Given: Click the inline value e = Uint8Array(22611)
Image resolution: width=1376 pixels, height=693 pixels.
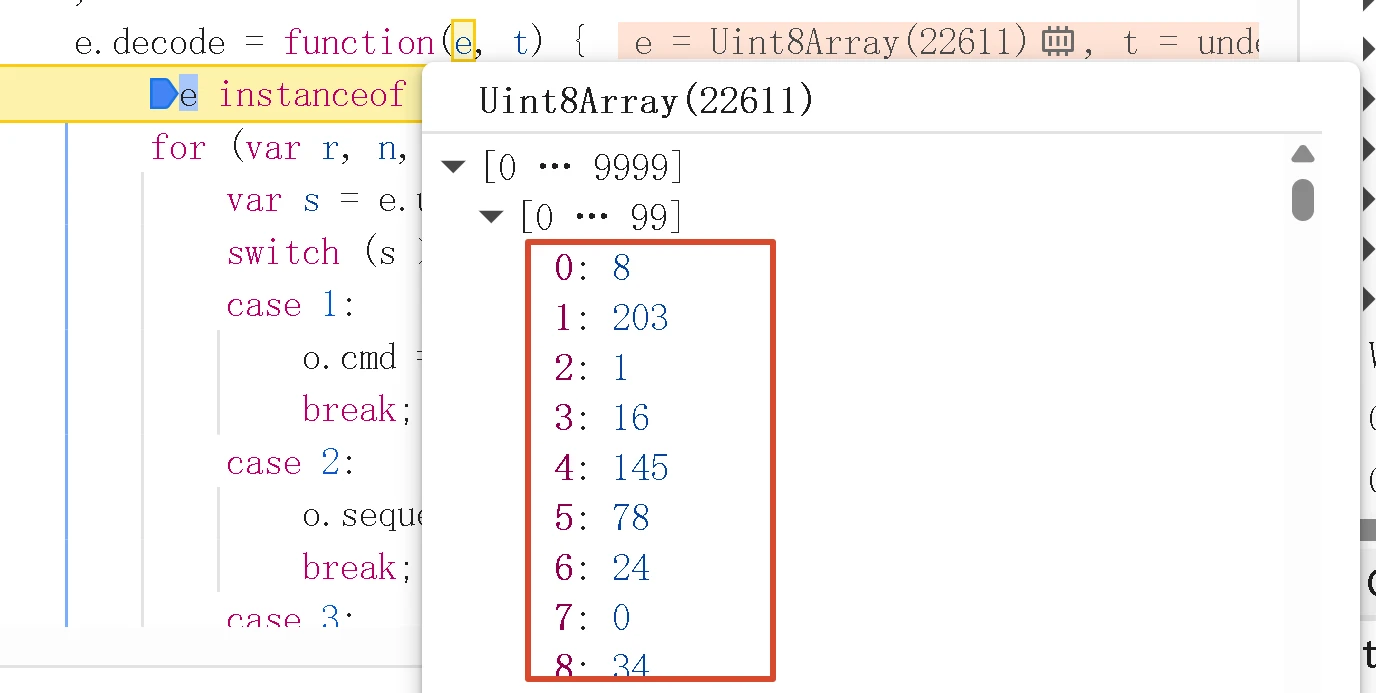Looking at the screenshot, I should 831,43.
